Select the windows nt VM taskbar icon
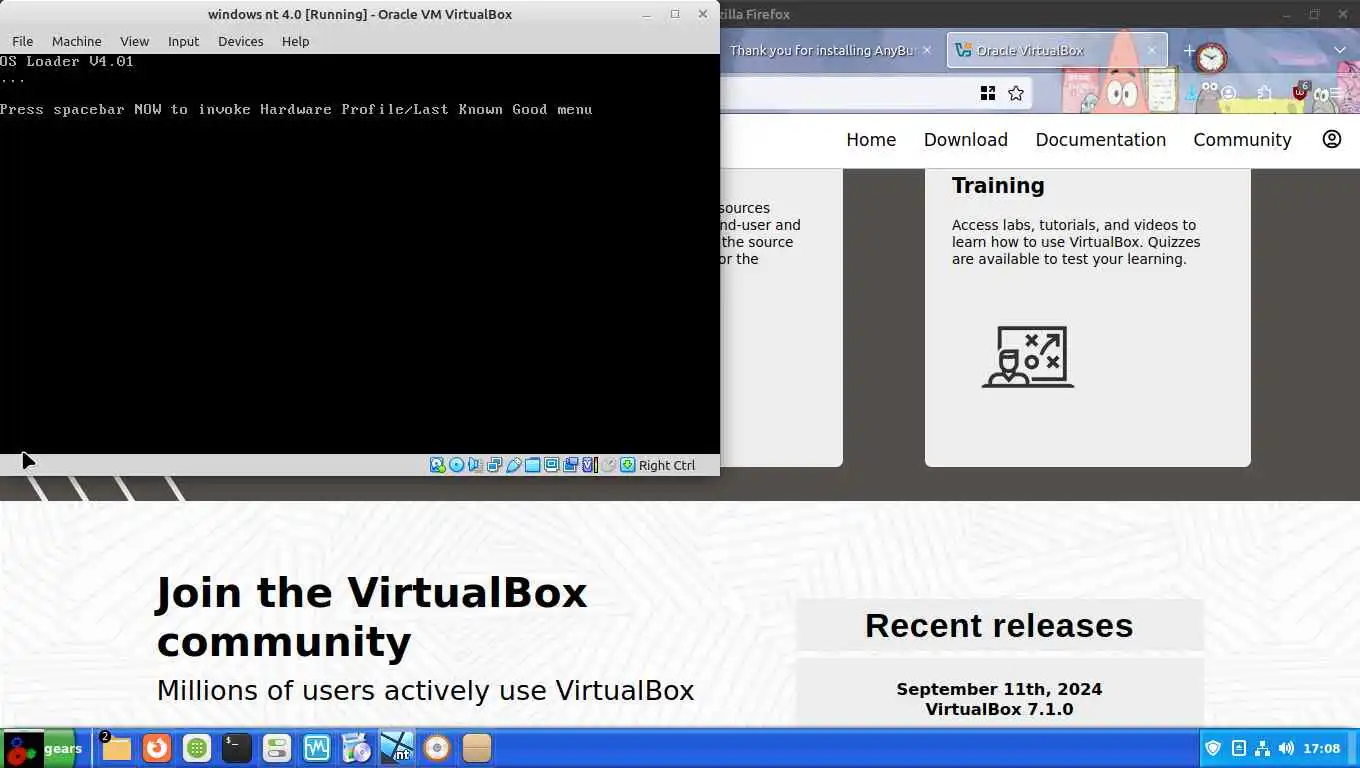Screen dimensions: 1360x768 click(x=397, y=748)
